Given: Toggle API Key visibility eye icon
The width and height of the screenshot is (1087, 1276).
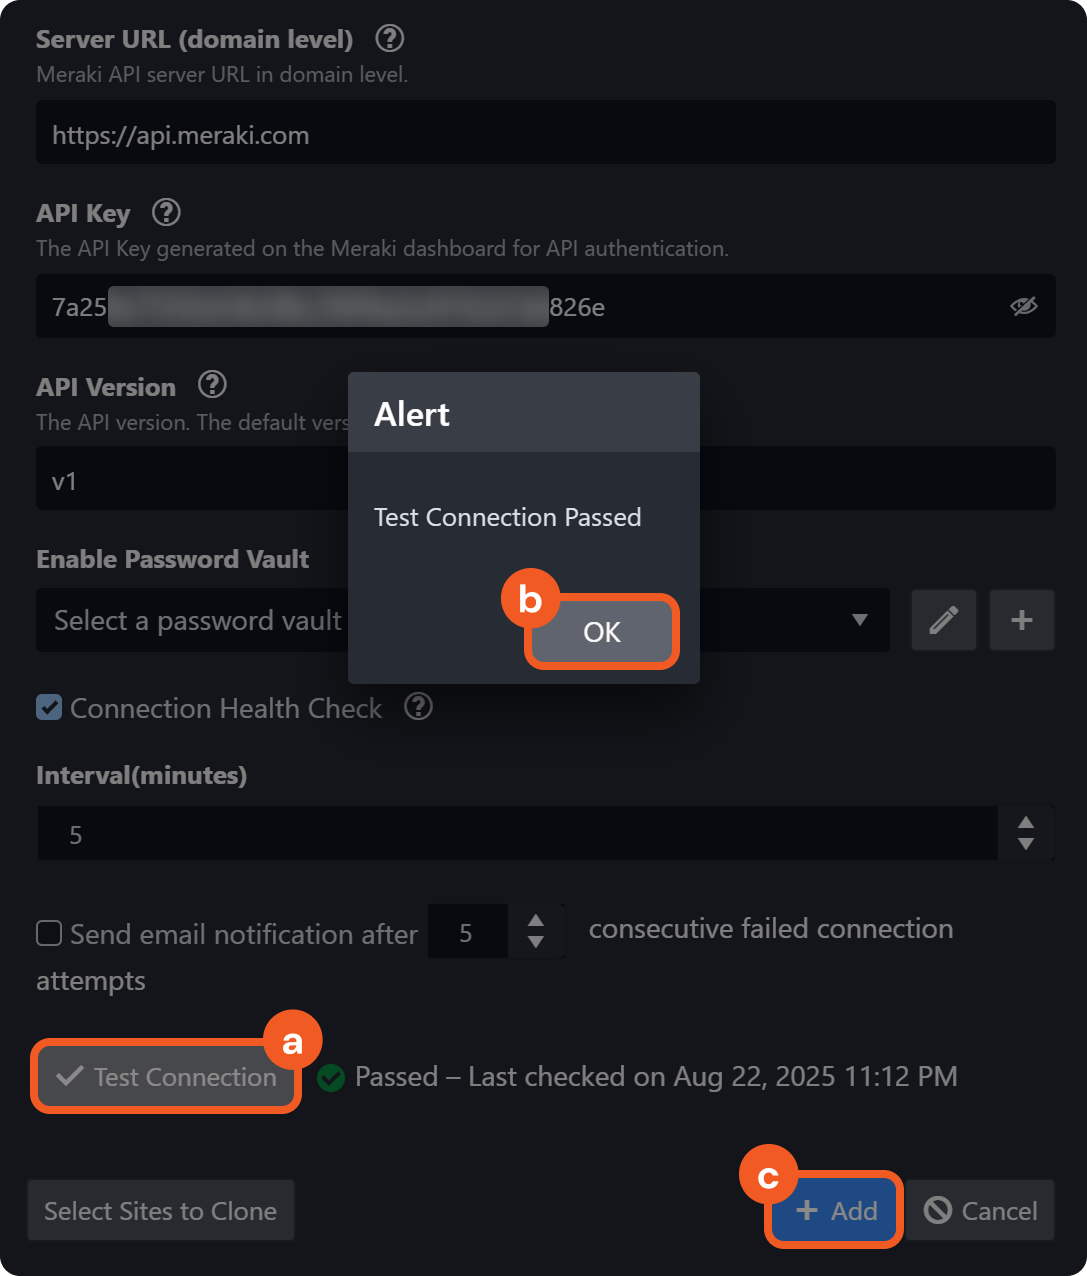Looking at the screenshot, I should point(1023,306).
